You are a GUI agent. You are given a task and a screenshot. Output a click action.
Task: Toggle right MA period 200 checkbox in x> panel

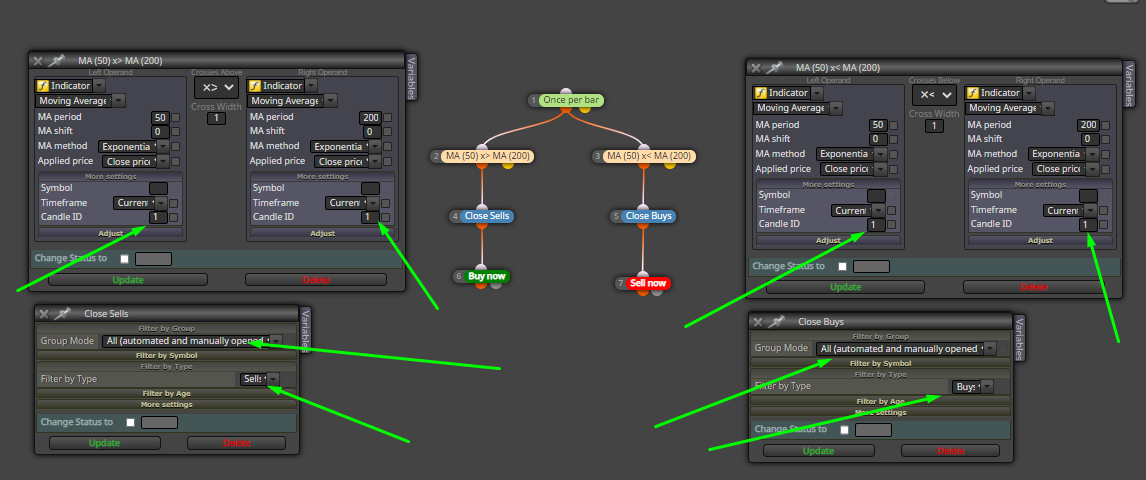click(387, 117)
